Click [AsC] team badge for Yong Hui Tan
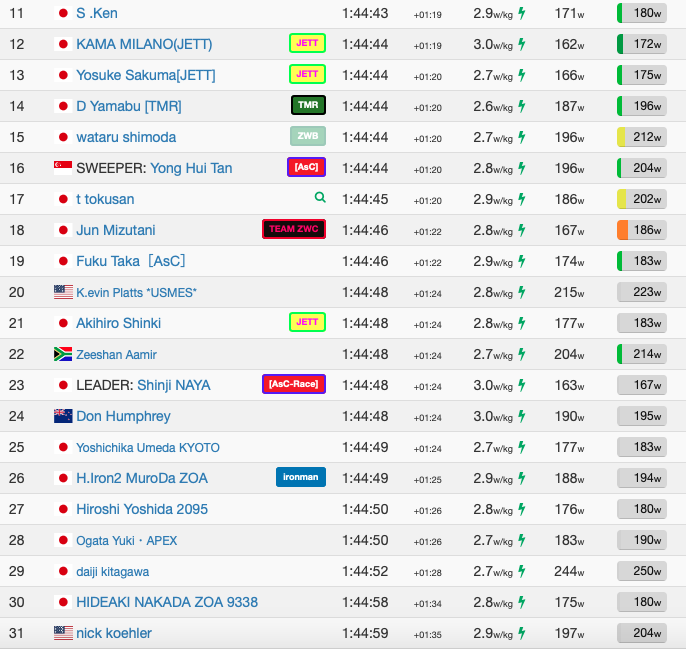Screen dimensions: 686x649 (x=306, y=167)
